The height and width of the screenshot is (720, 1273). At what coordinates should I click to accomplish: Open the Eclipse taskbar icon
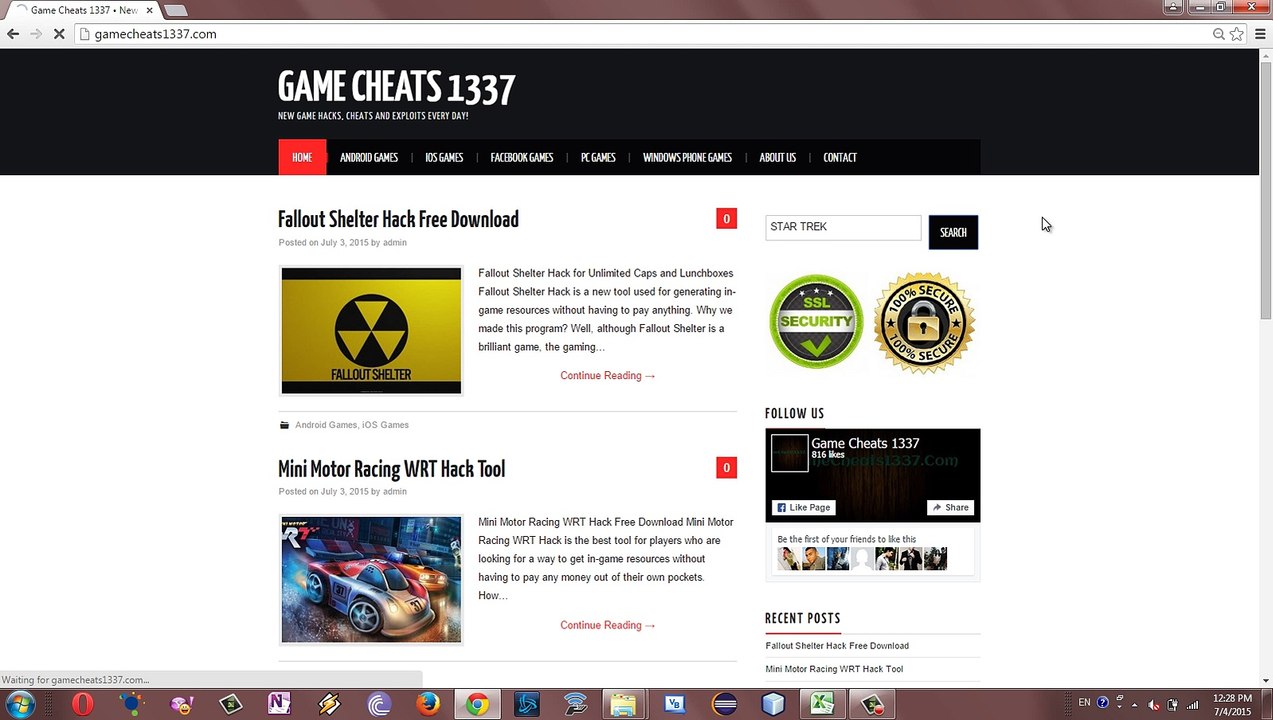[x=724, y=704]
